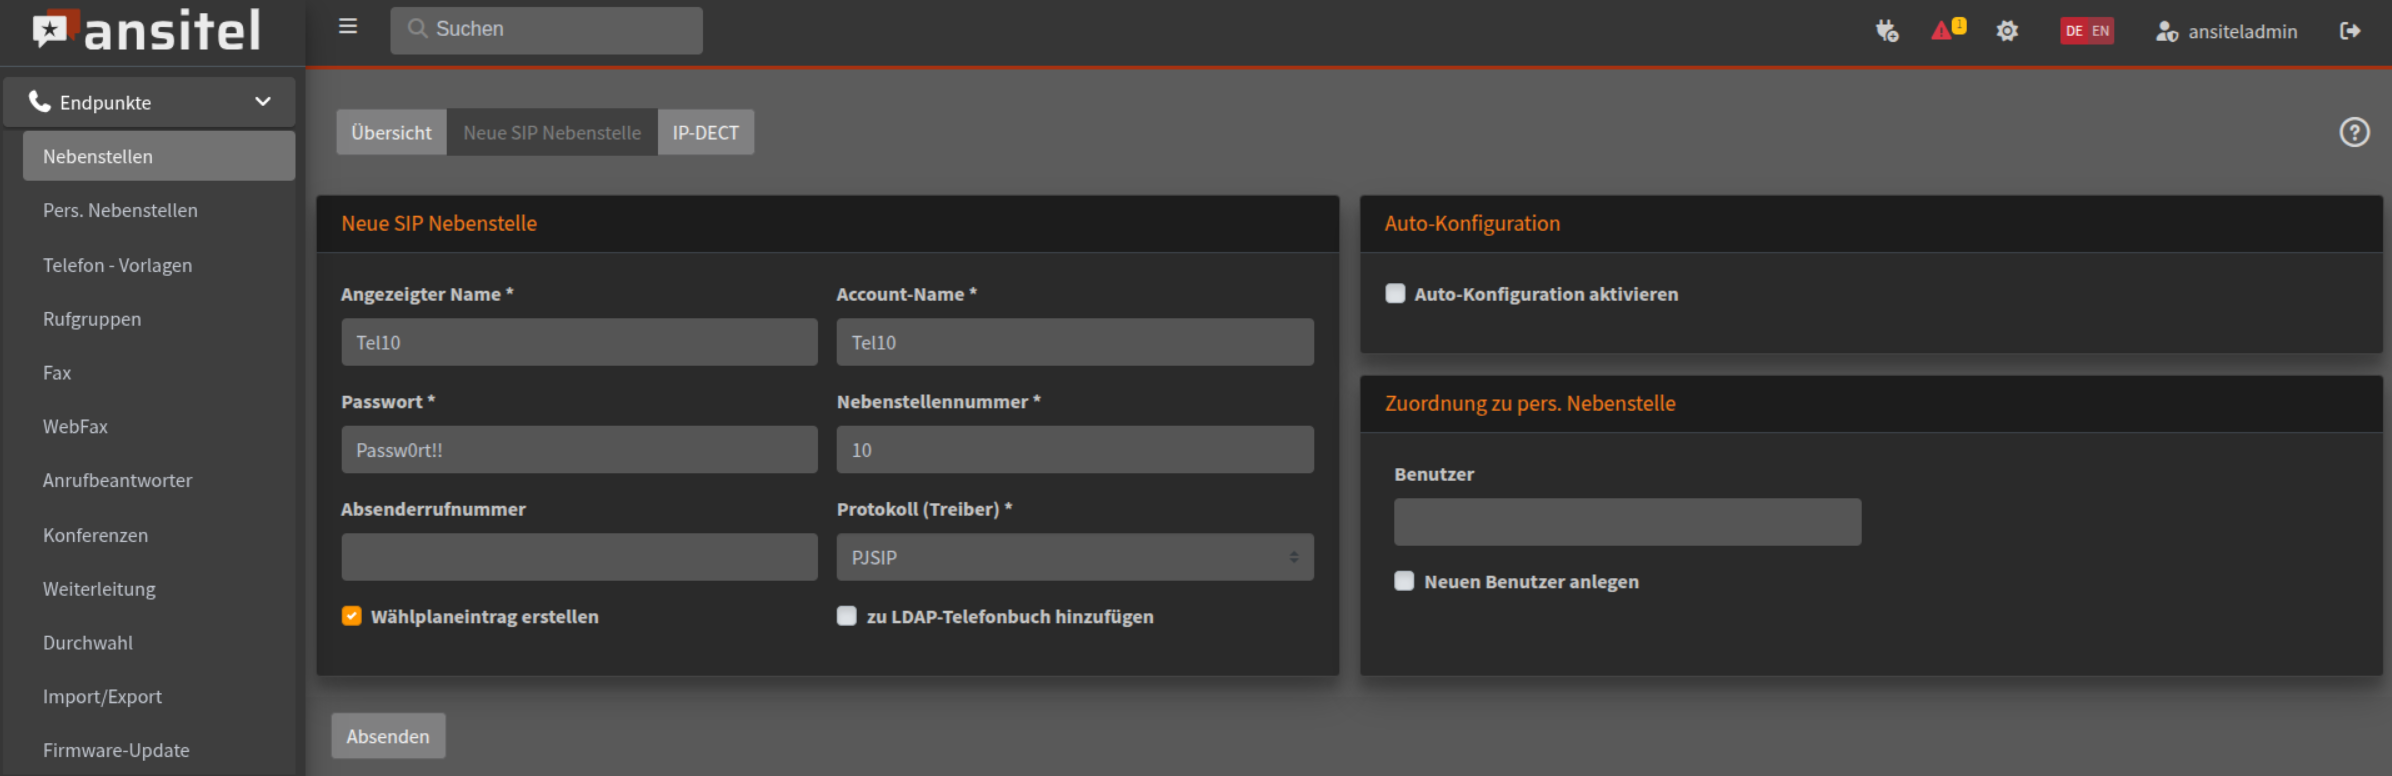Open the help question mark icon
The height and width of the screenshot is (776, 2392).
click(x=2354, y=132)
